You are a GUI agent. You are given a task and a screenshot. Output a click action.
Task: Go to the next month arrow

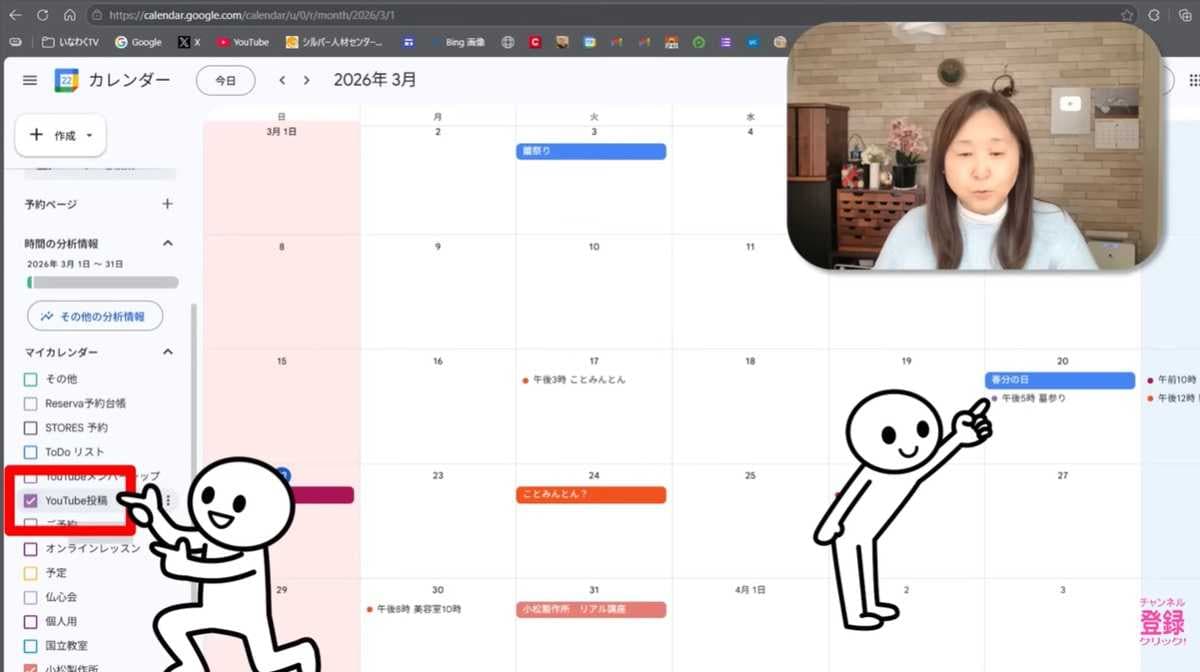click(x=307, y=81)
